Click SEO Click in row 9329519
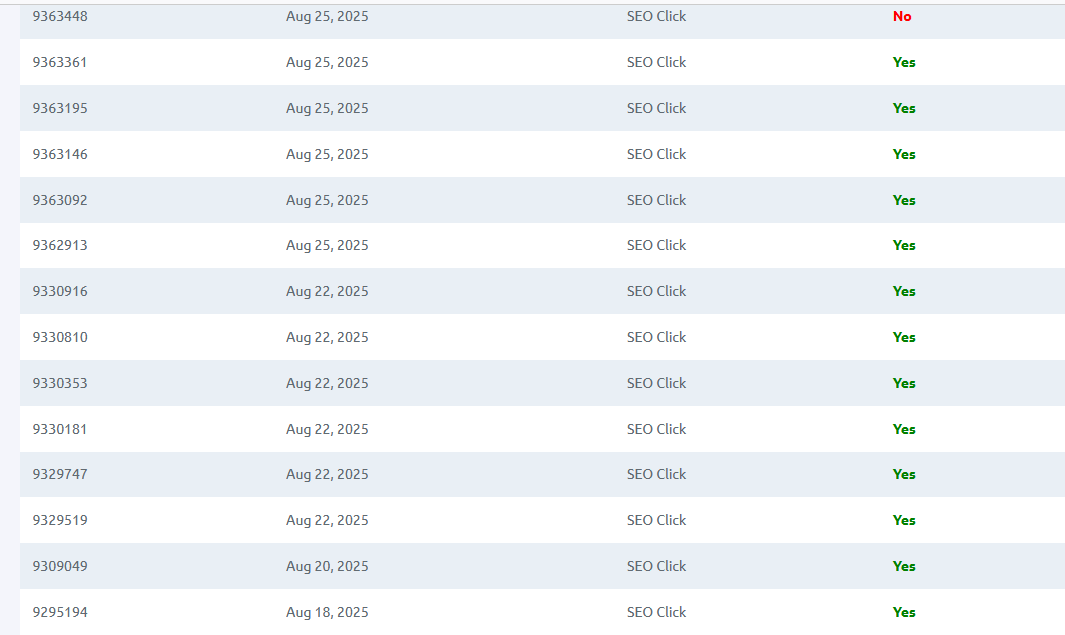 (x=656, y=520)
